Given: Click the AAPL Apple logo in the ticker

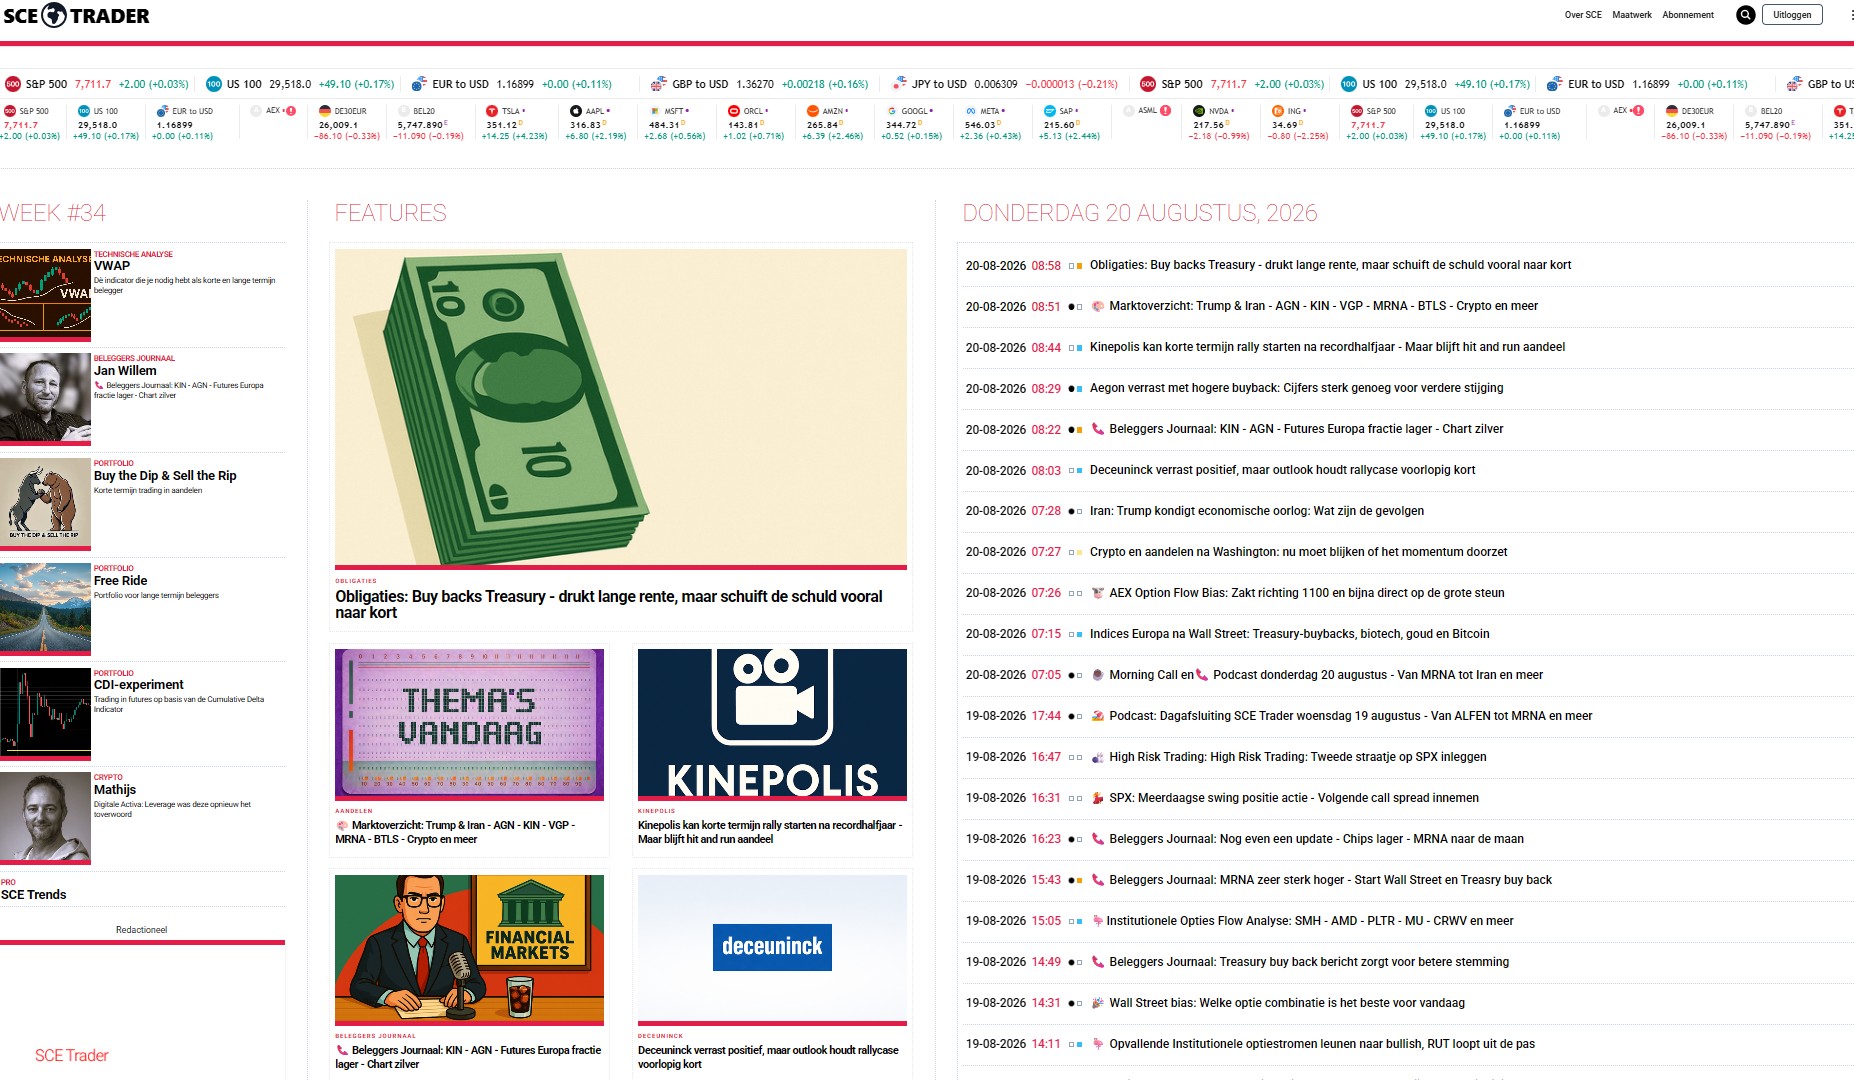Looking at the screenshot, I should pyautogui.click(x=575, y=111).
